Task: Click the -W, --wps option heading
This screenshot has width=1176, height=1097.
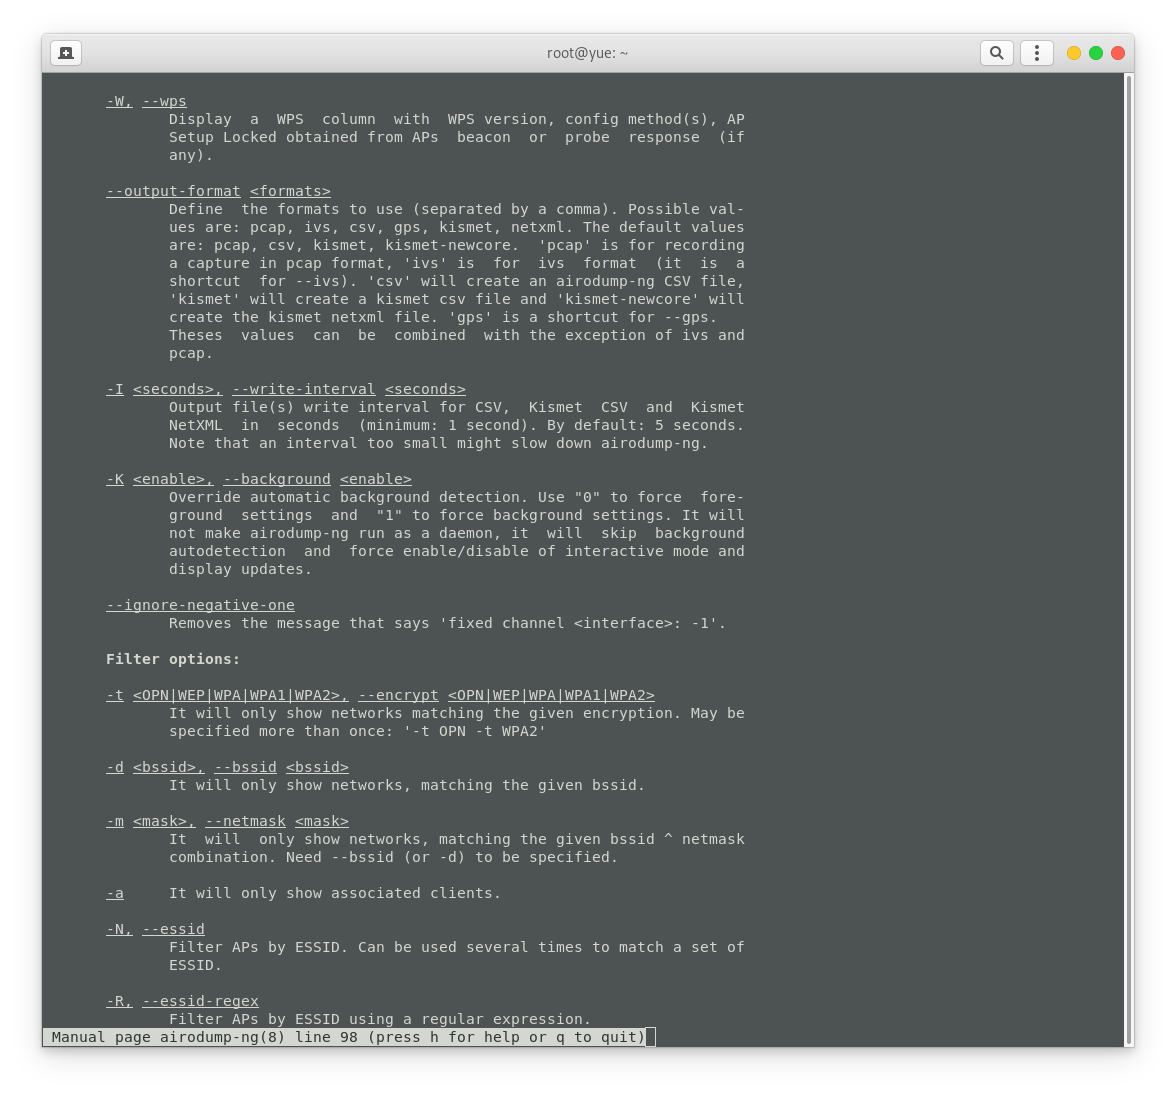Action: [146, 101]
